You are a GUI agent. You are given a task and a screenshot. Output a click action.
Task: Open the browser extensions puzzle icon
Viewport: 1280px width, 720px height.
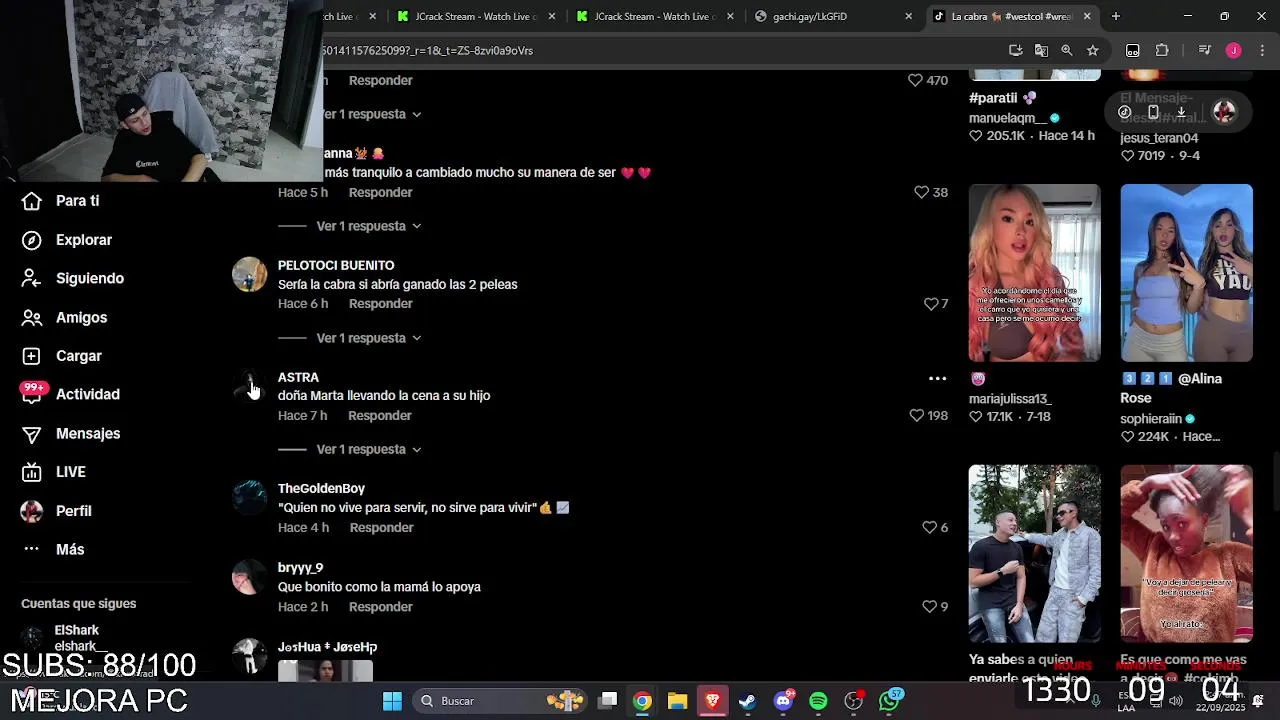[x=1162, y=50]
